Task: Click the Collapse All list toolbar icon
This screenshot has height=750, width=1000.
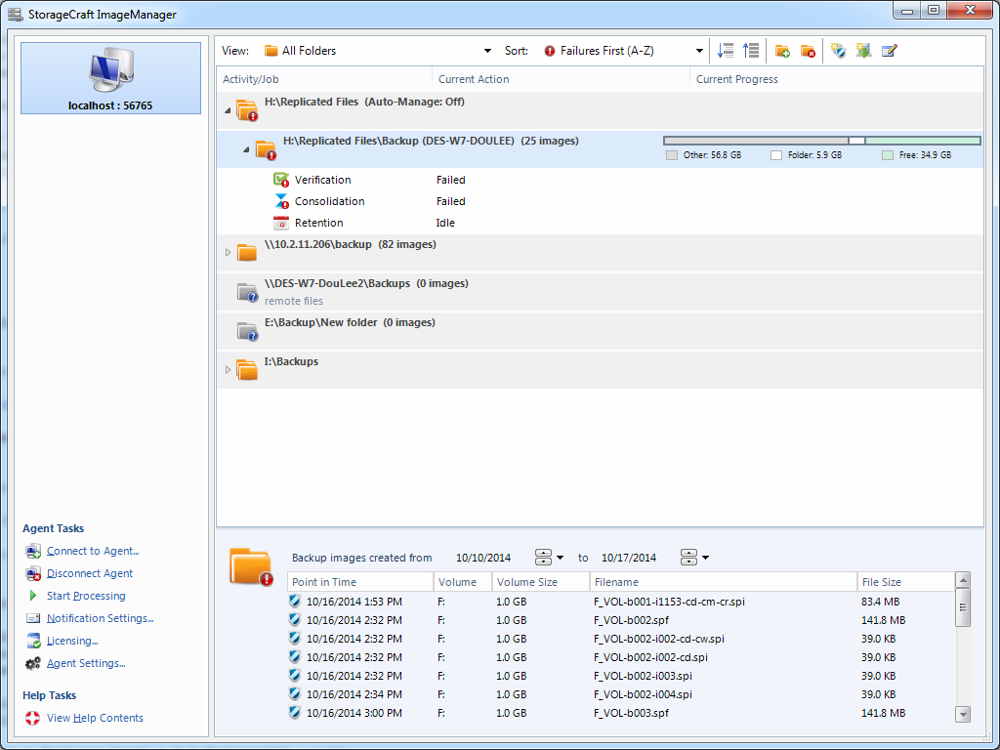Action: coord(751,50)
